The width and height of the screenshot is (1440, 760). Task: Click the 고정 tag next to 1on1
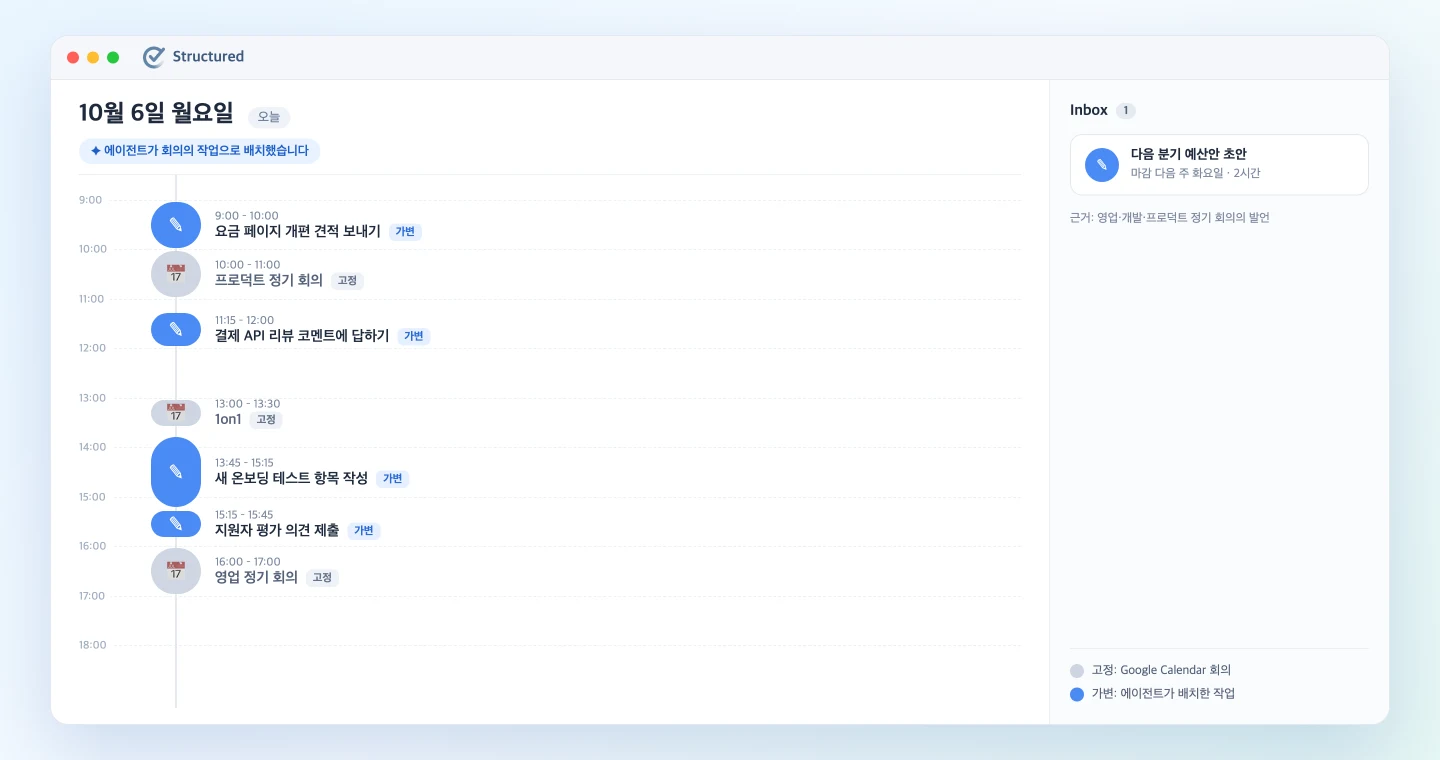(x=266, y=420)
